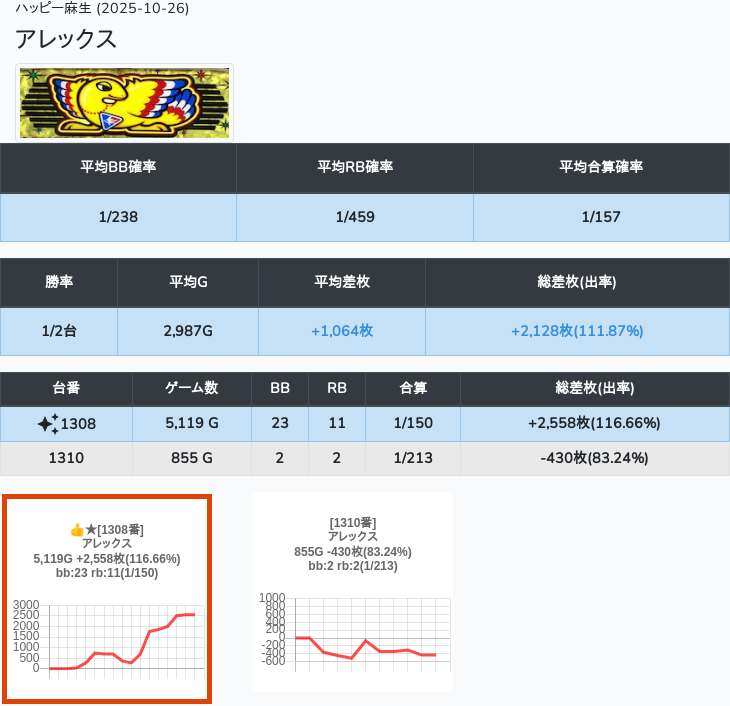Click the thumbs-up icon on the 1308 chart card

pyautogui.click(x=76, y=529)
